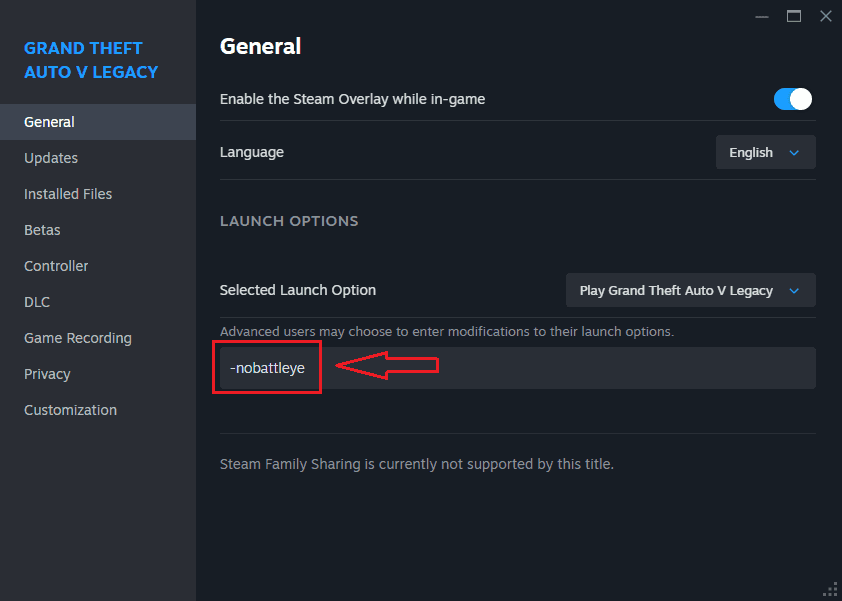Open the English language dropdown

[x=765, y=153]
